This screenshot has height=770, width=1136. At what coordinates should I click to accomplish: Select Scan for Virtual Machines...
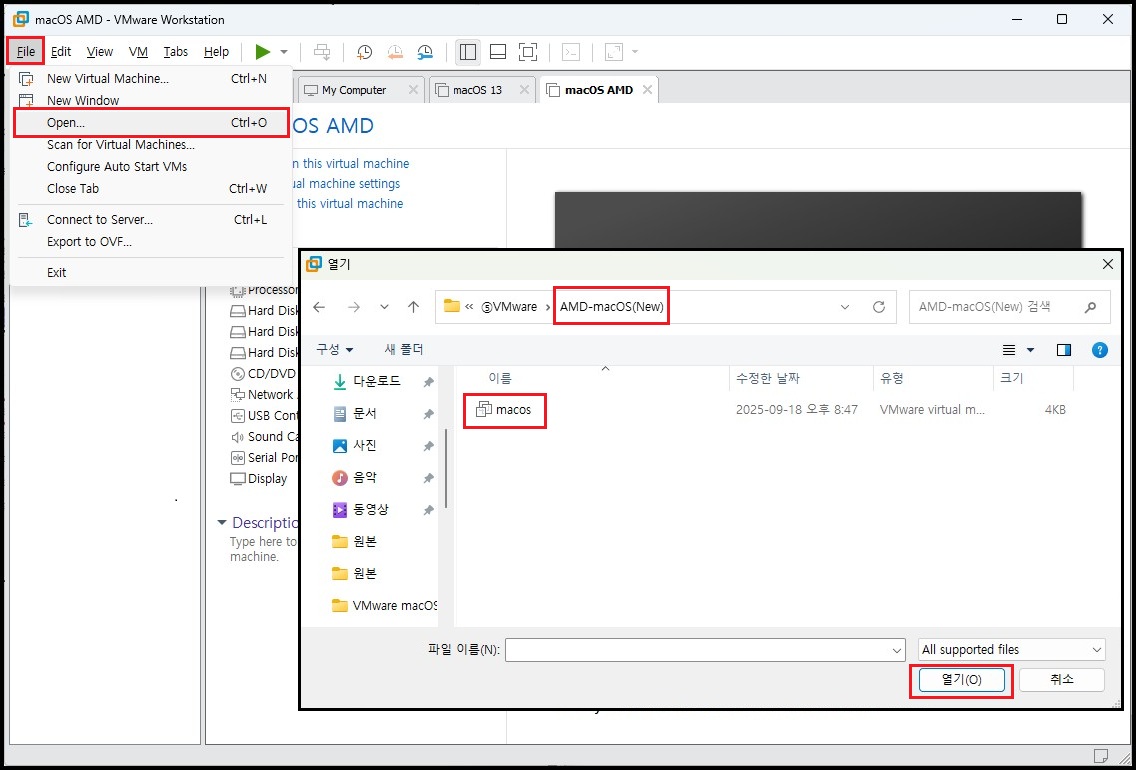151,144
